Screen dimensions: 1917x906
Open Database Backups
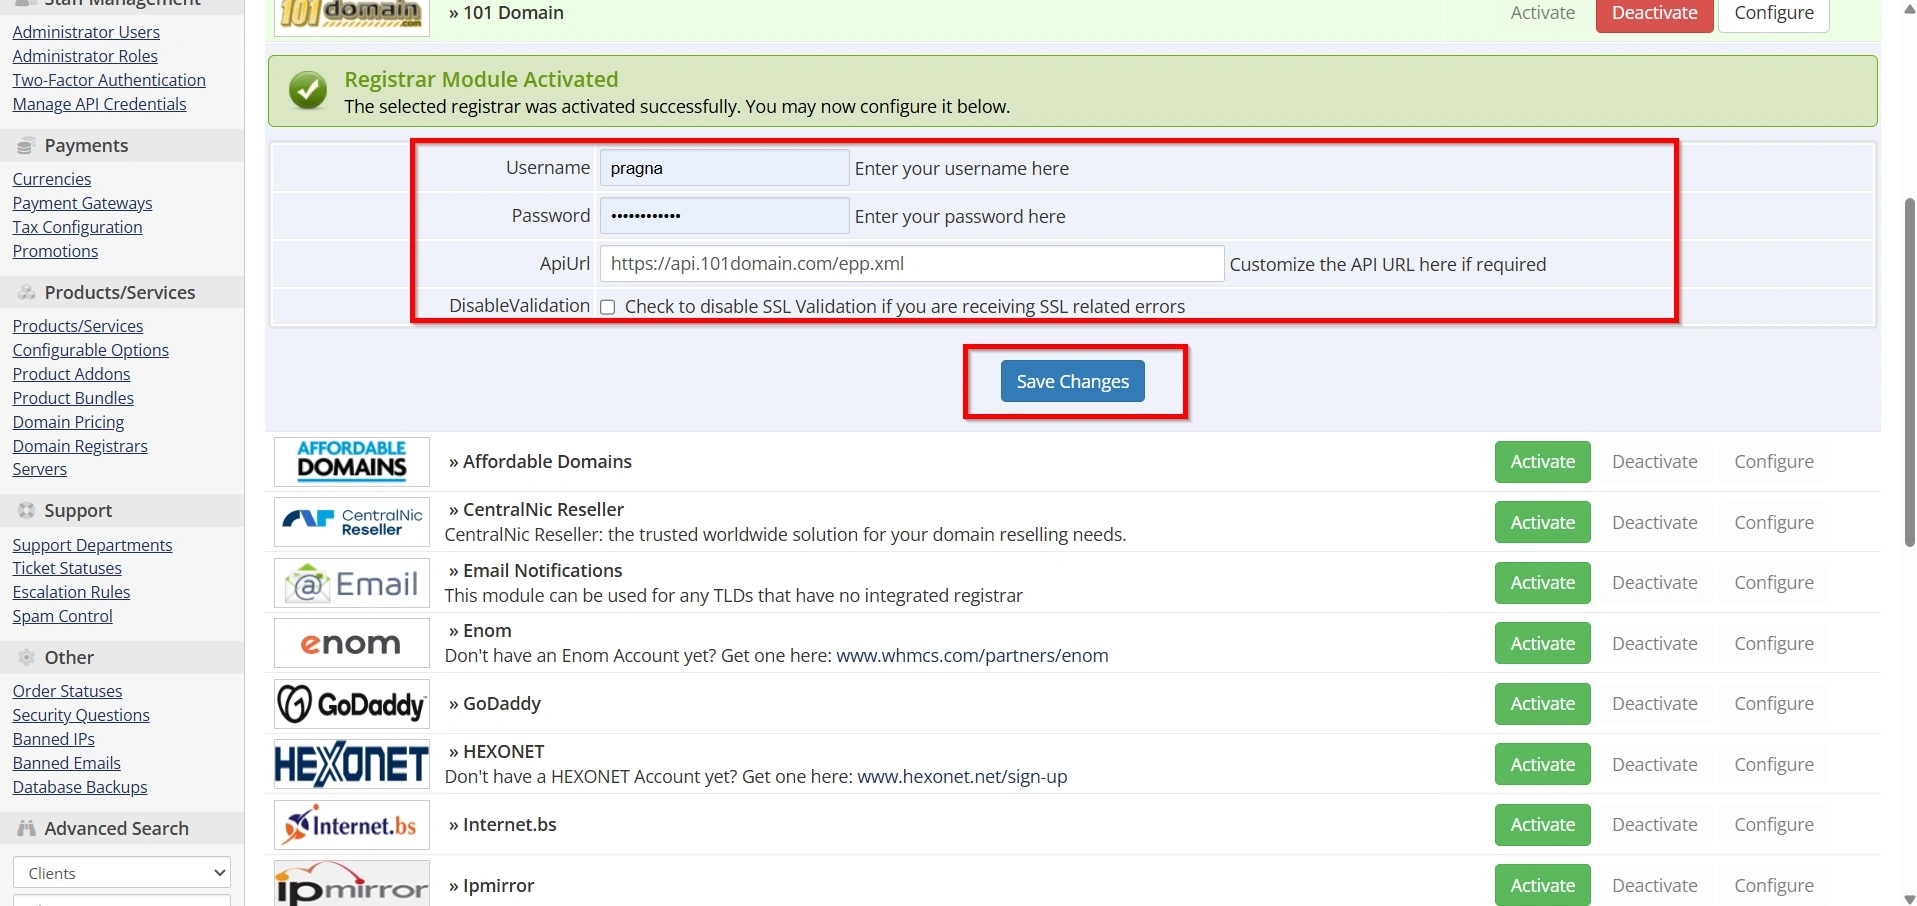(80, 787)
